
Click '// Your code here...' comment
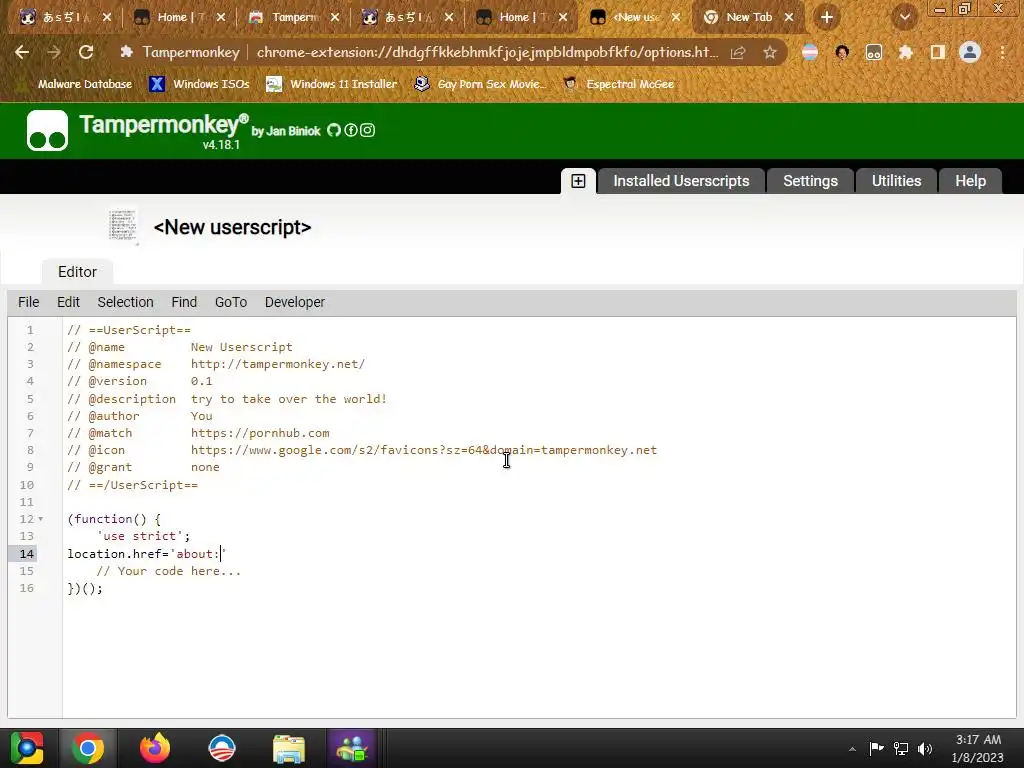(168, 571)
